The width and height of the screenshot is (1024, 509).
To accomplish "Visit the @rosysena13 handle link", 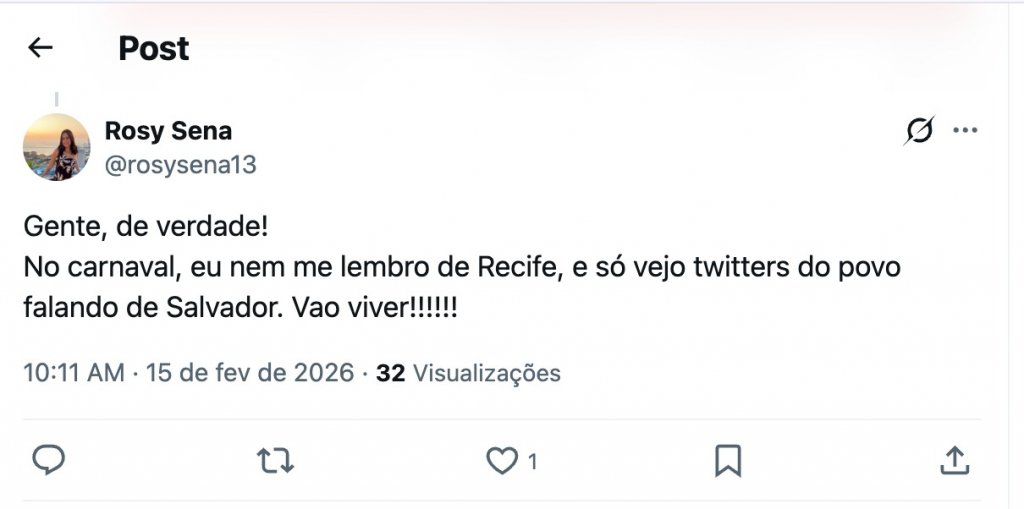I will click(x=180, y=165).
